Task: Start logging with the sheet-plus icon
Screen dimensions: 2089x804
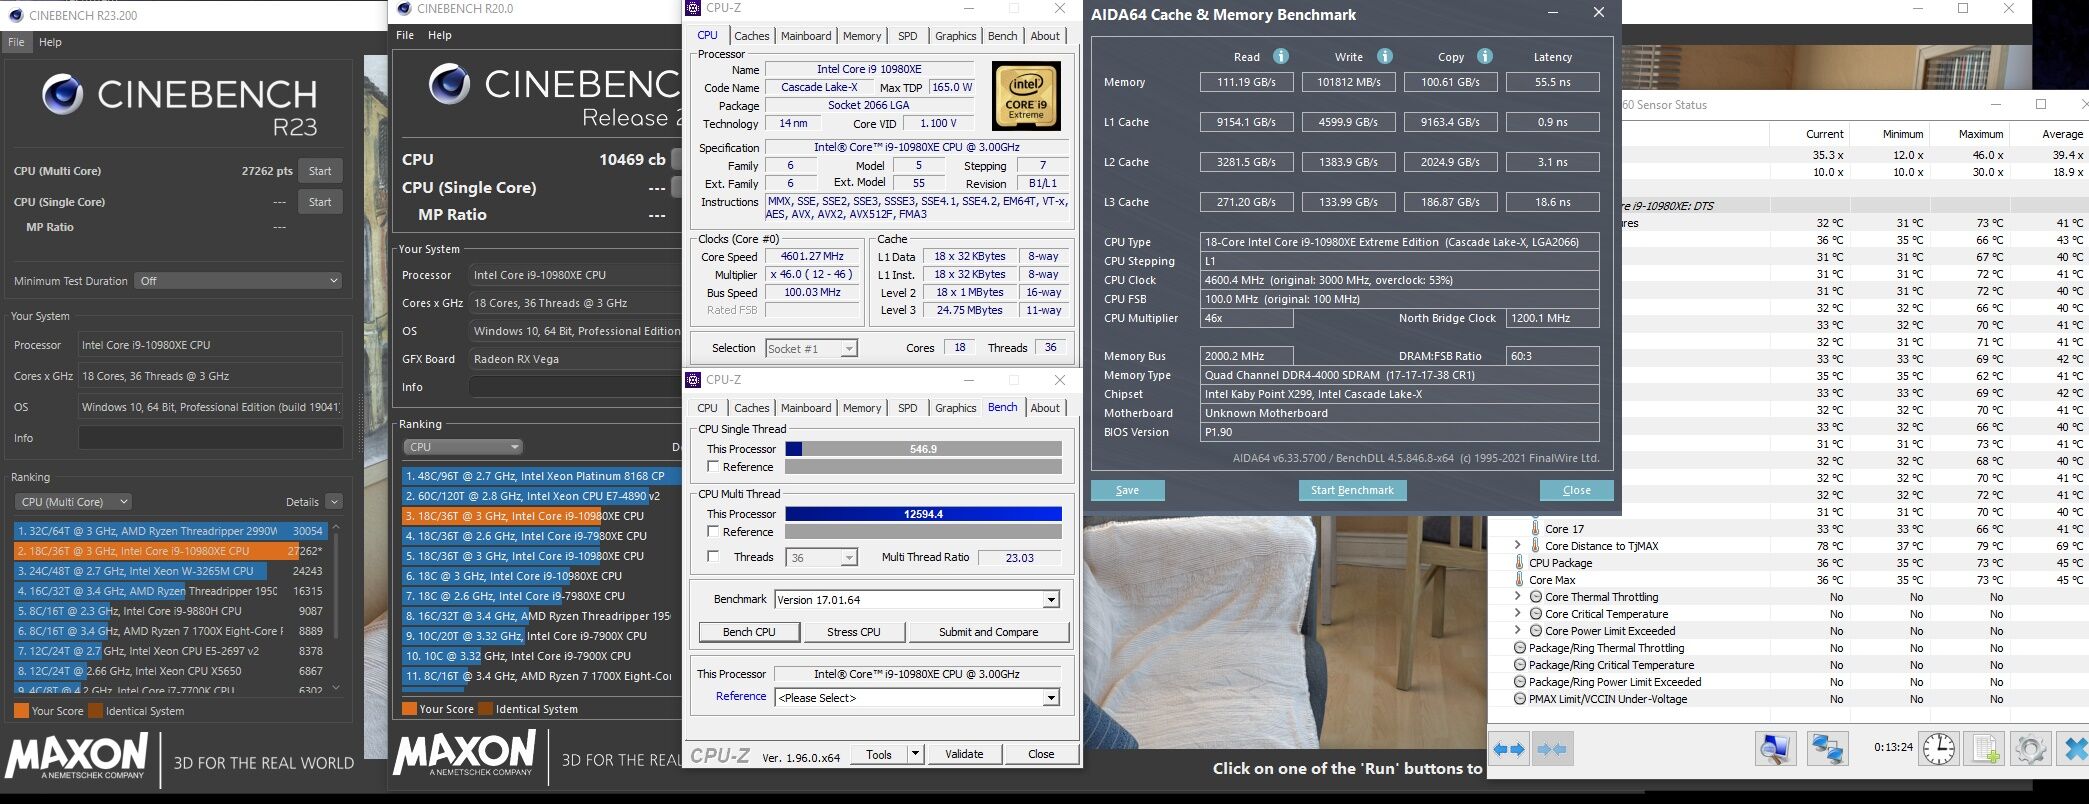Action: [1985, 749]
